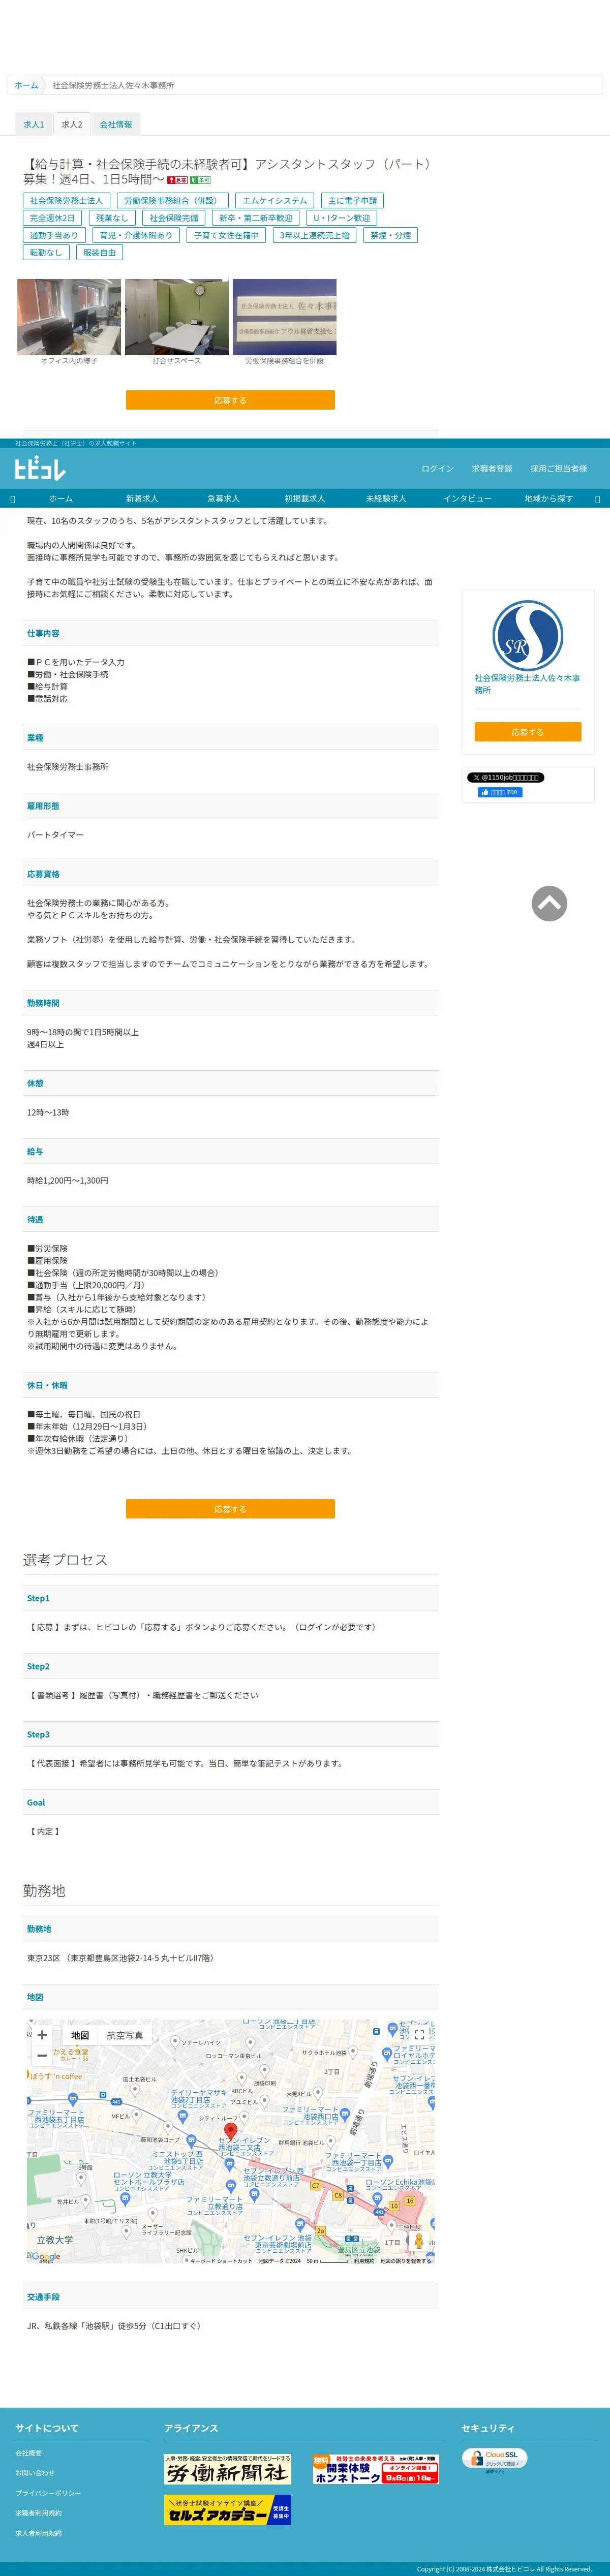Zoom in on the map
The width and height of the screenshot is (610, 2576).
[x=42, y=2035]
